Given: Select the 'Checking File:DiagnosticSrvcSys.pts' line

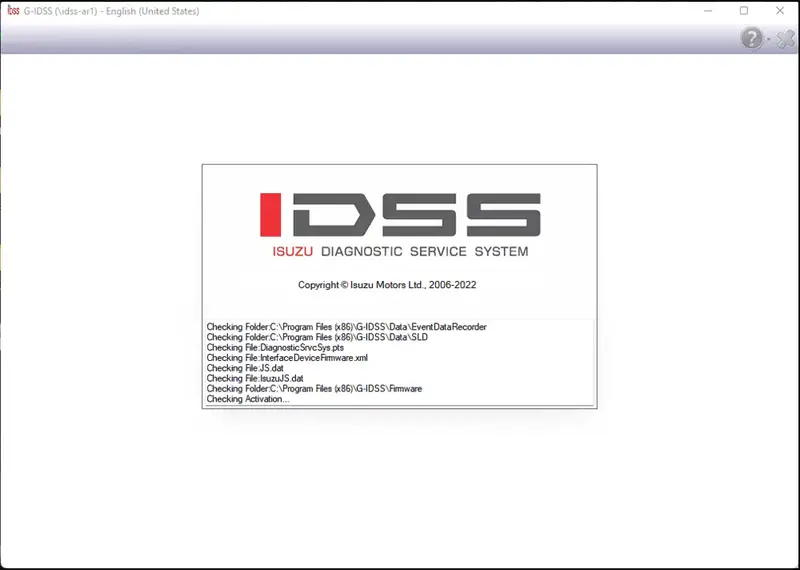Looking at the screenshot, I should pyautogui.click(x=275, y=348).
